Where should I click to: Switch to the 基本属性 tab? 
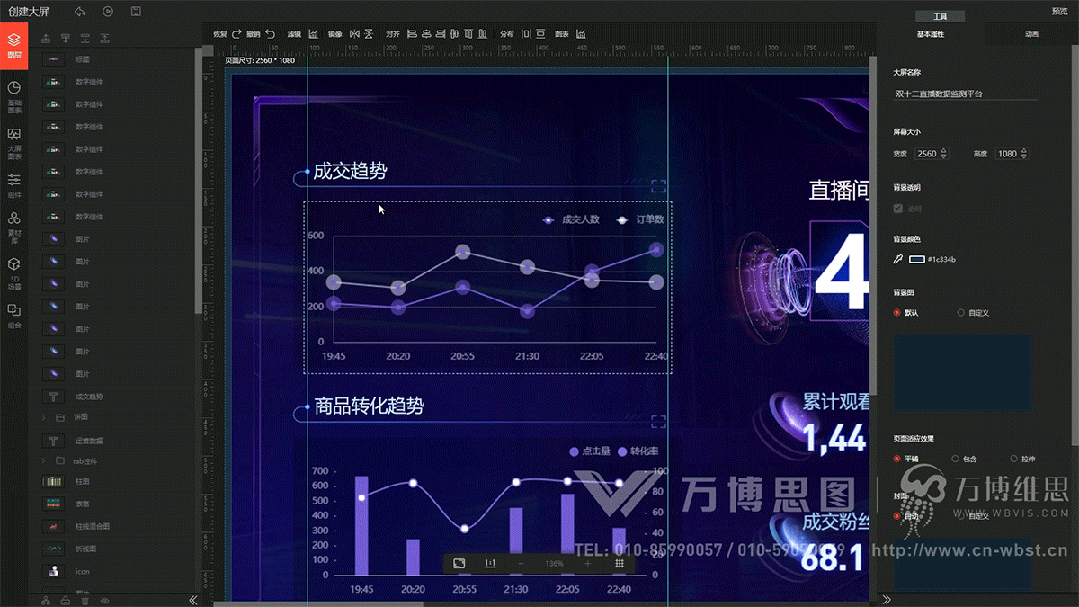coord(930,34)
